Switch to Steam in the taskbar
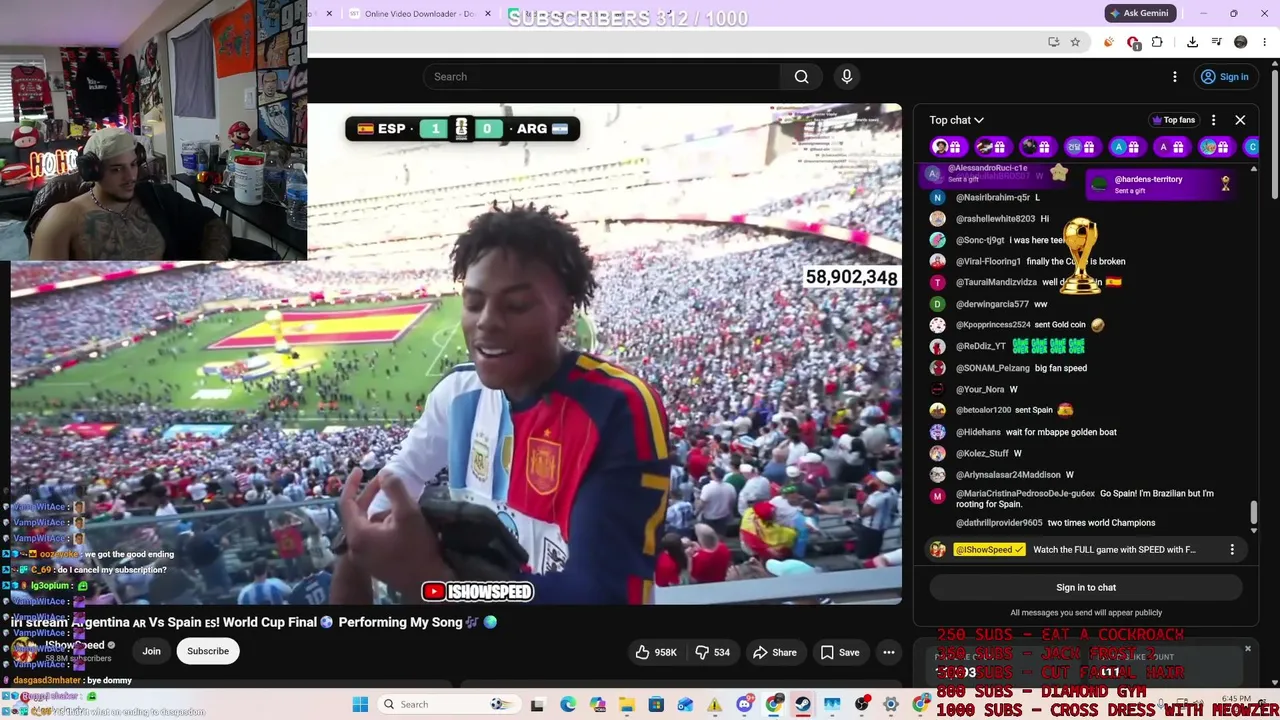Image resolution: width=1280 pixels, height=720 pixels. coord(803,705)
